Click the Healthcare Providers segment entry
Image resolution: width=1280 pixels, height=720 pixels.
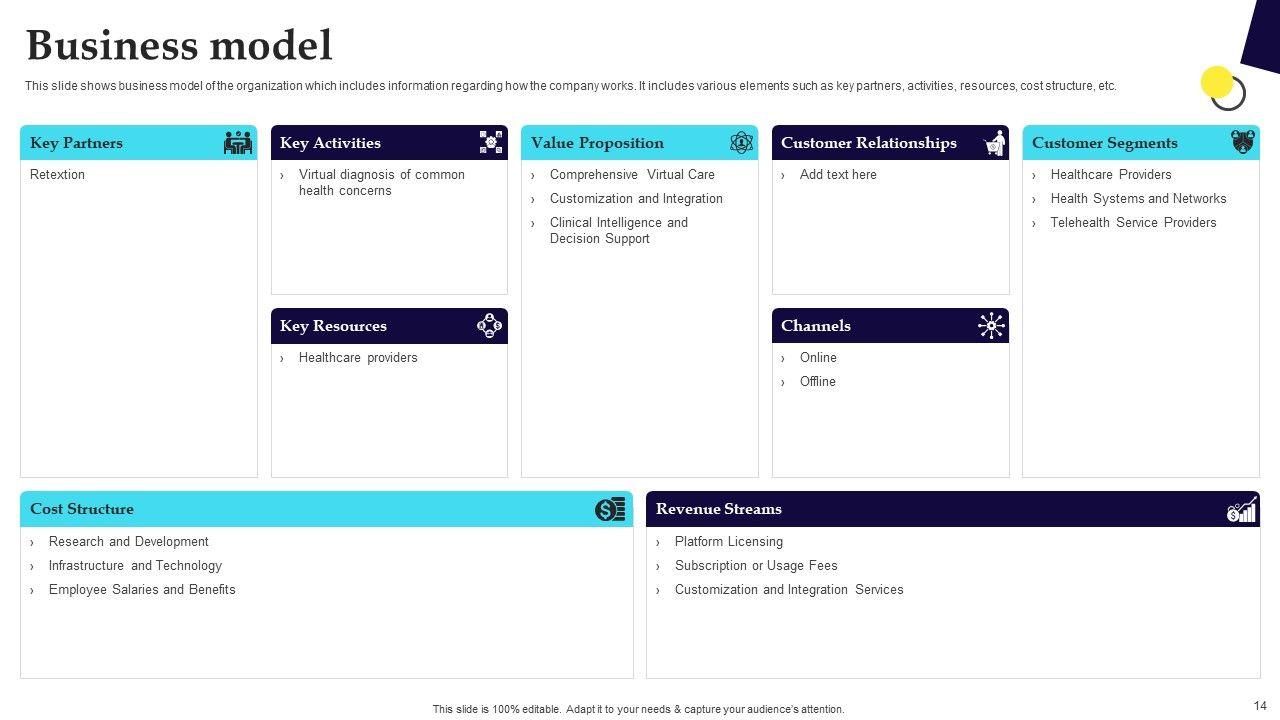tap(1110, 175)
